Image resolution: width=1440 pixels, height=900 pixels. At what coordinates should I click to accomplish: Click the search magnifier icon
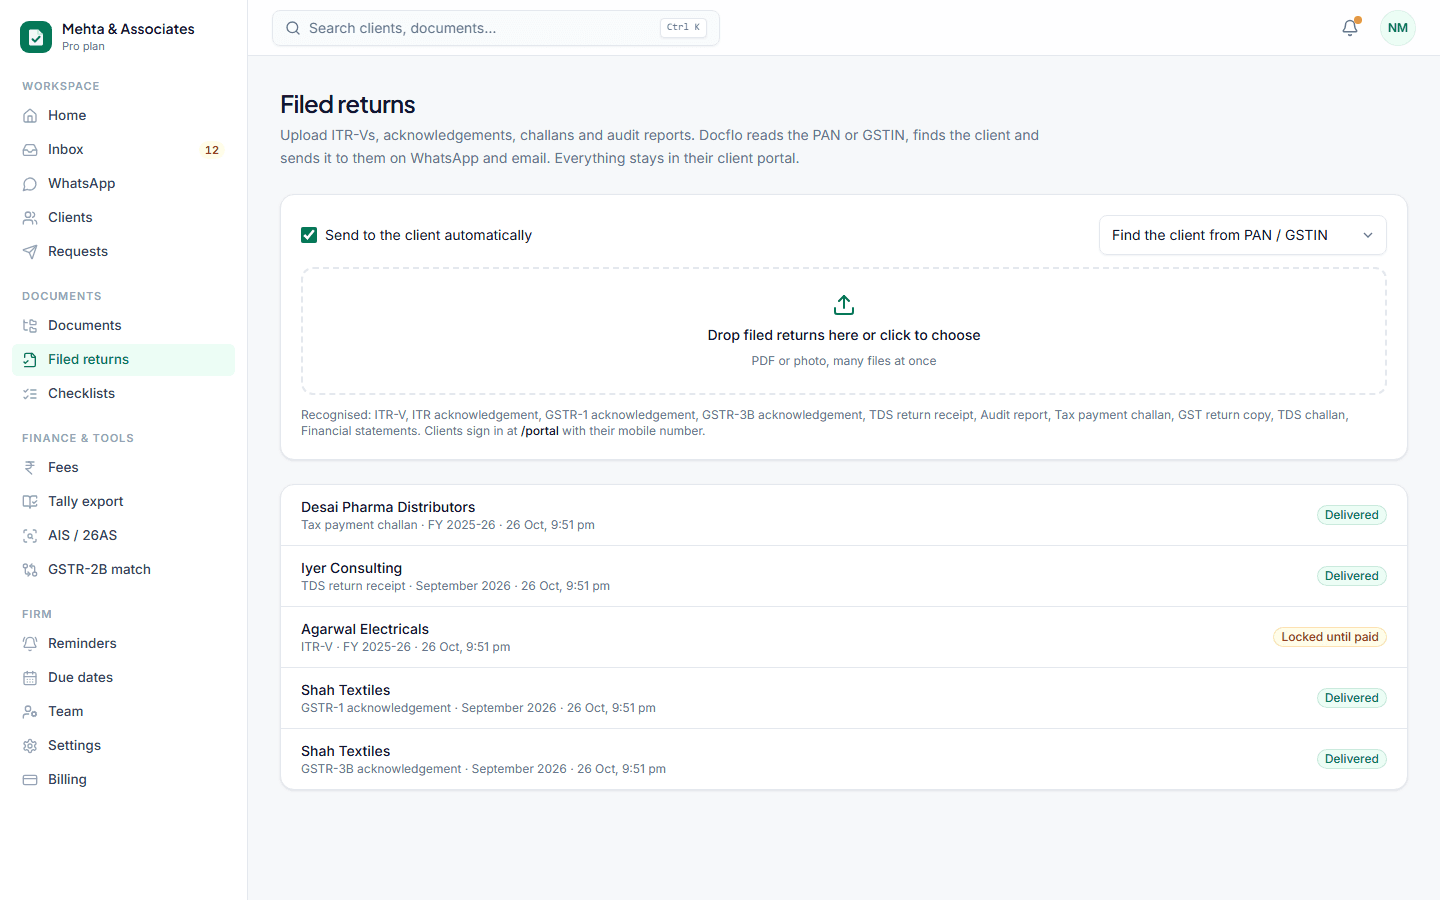coord(293,28)
